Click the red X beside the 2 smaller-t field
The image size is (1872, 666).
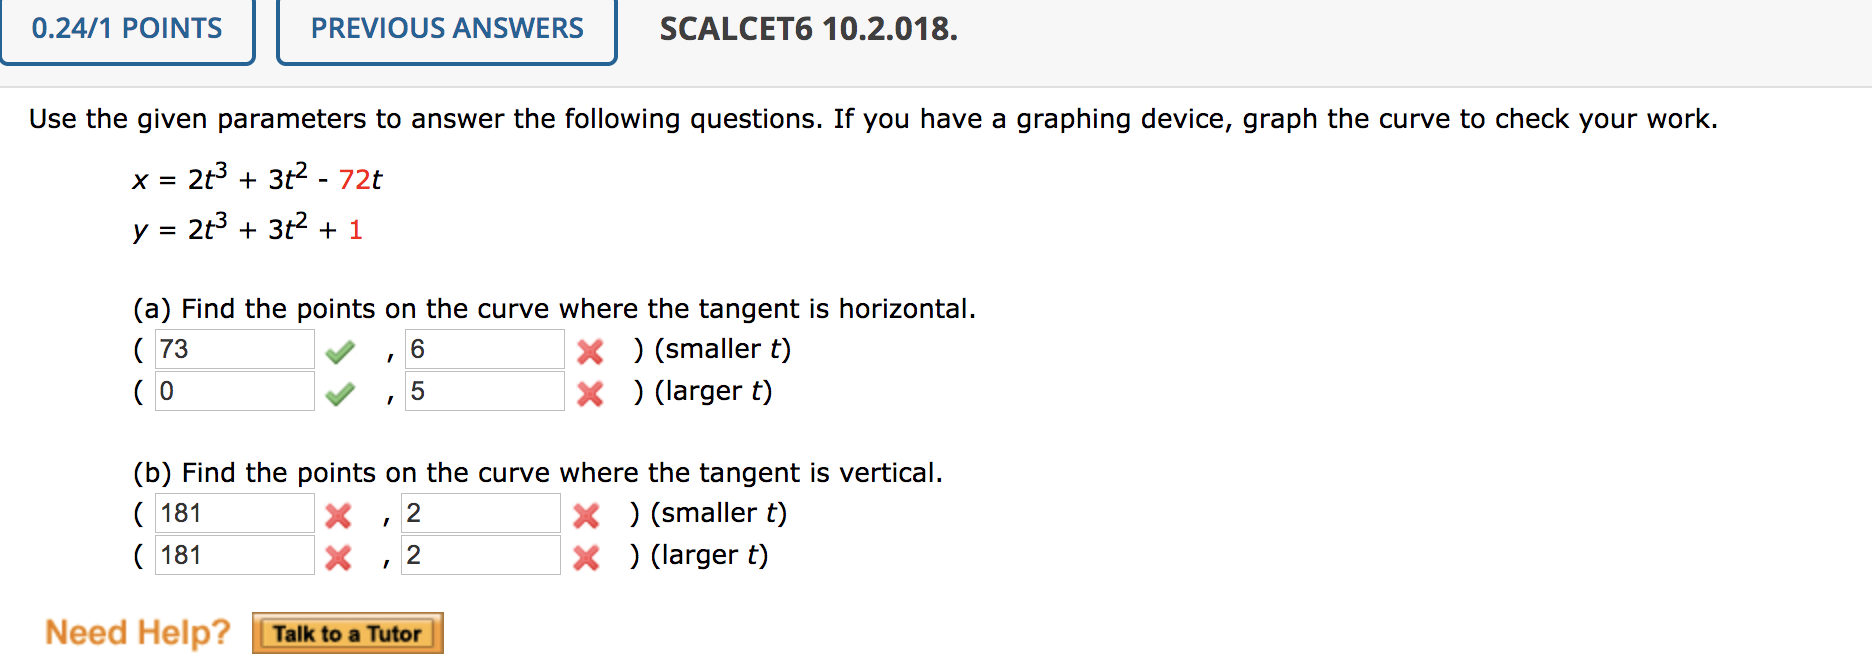point(587,514)
